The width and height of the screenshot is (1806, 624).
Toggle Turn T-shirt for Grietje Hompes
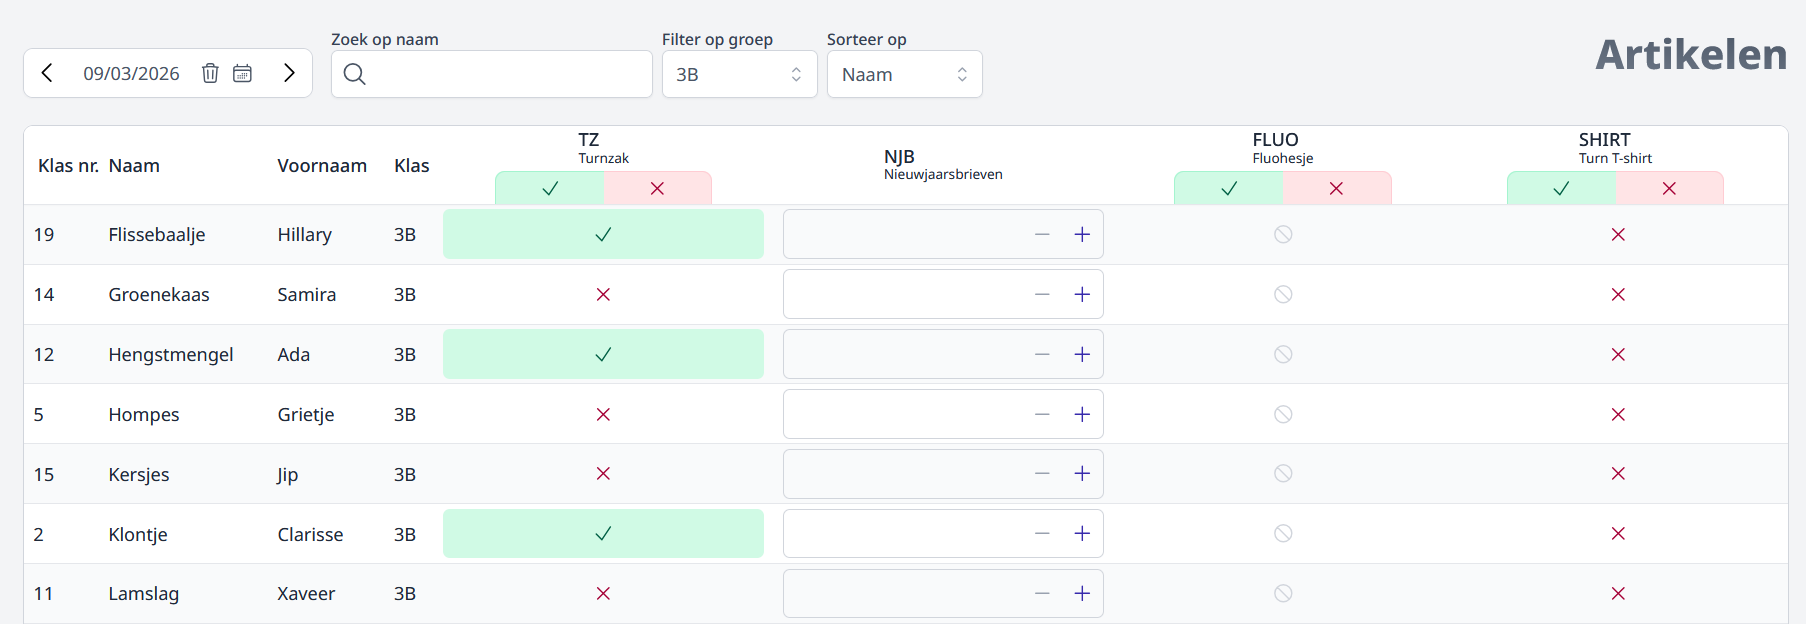click(x=1618, y=414)
